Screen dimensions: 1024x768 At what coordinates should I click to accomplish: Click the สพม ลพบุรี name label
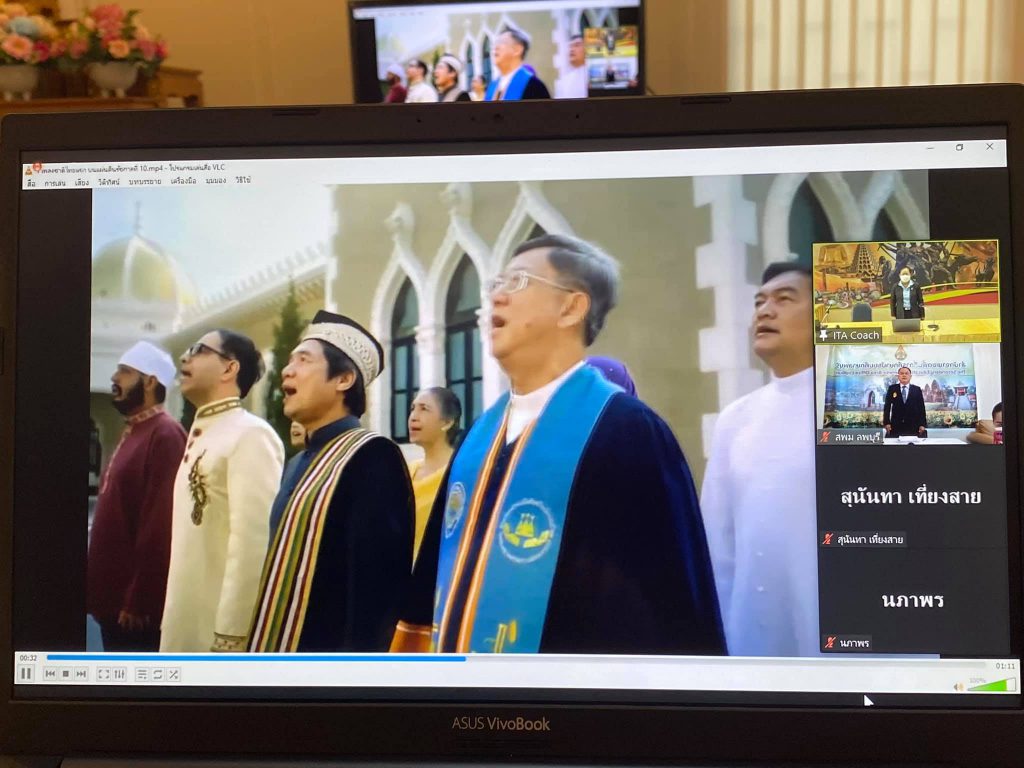[858, 437]
